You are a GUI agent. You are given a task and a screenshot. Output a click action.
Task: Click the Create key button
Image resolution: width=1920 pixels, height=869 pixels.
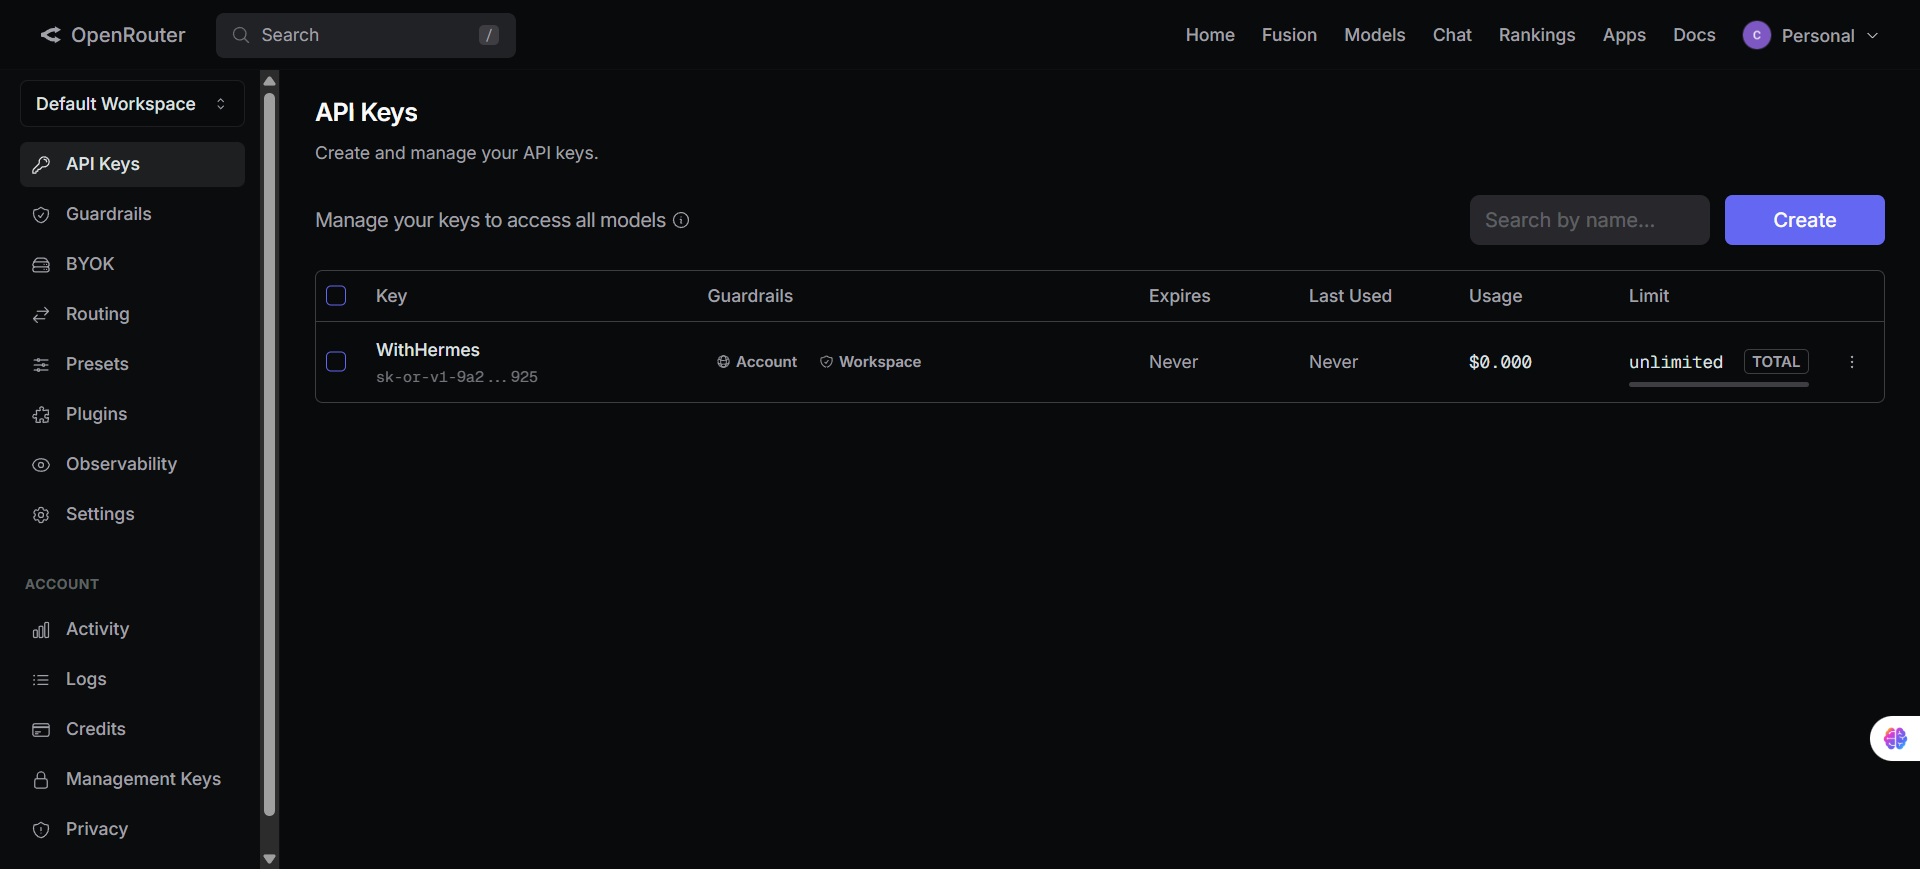[1804, 220]
